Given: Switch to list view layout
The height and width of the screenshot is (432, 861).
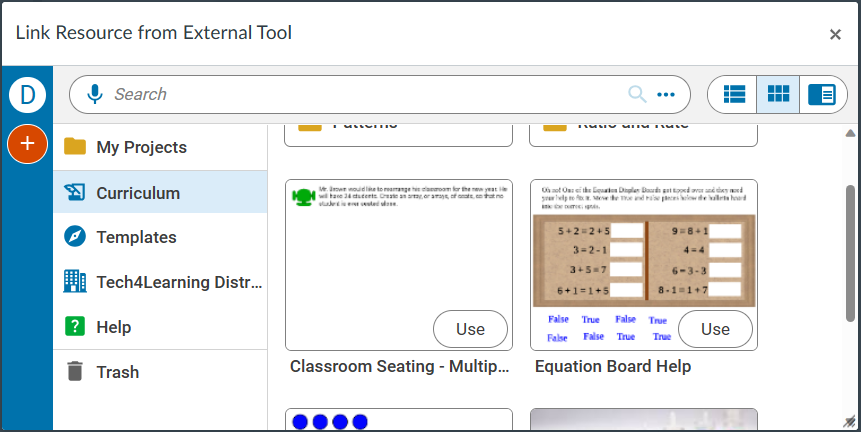Looking at the screenshot, I should (x=734, y=94).
